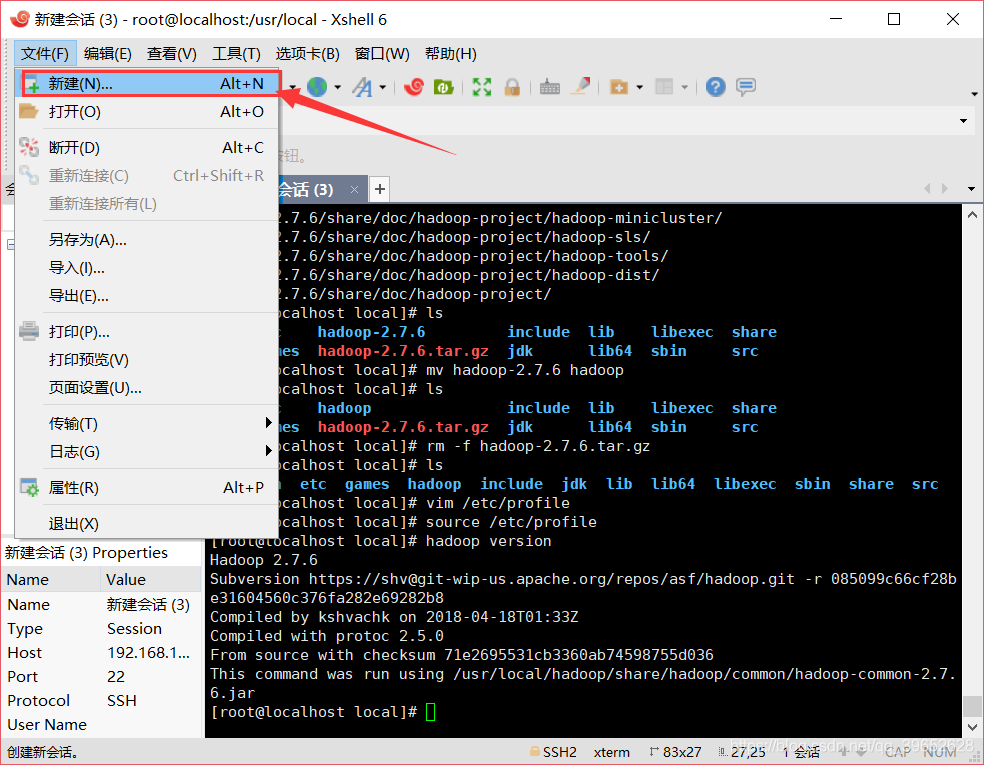Click the Value column header in Properties
Viewport: 984px width, 765px height.
click(151, 579)
